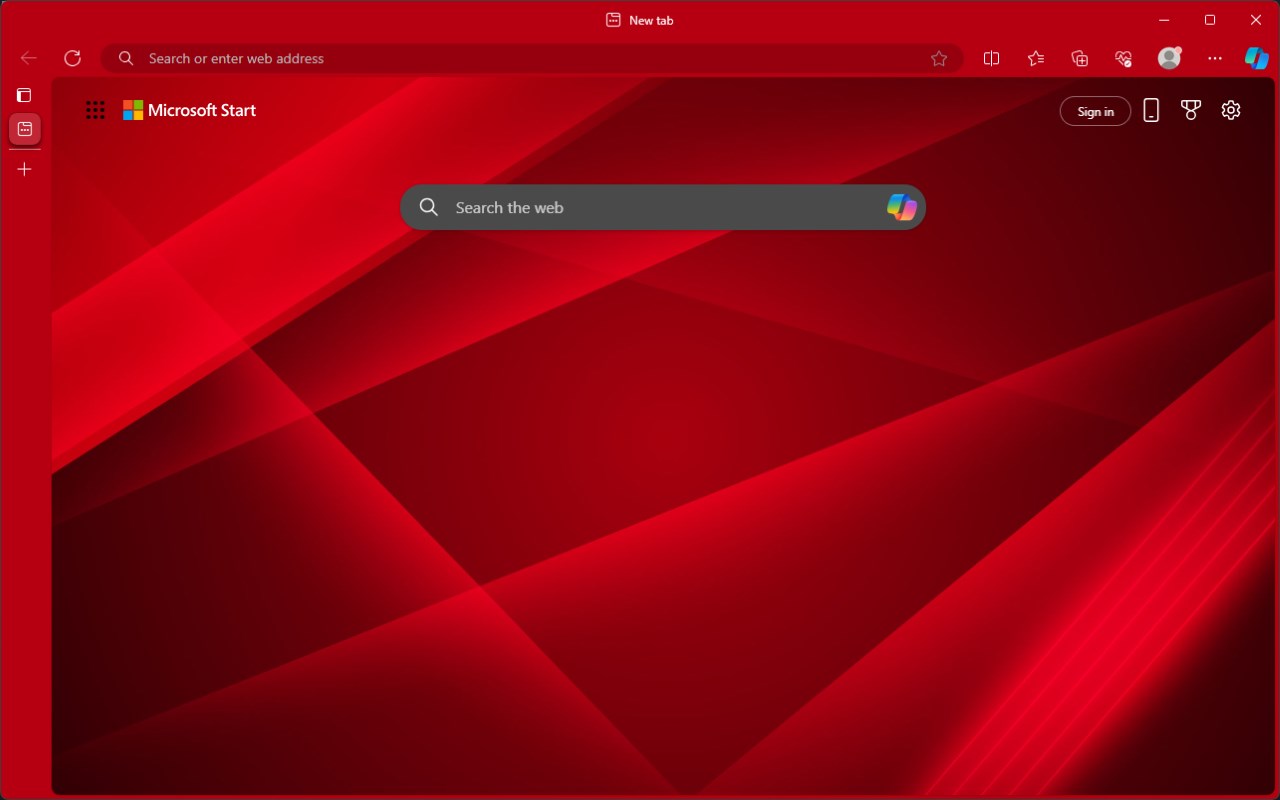Open the Microsoft Rewards trophy icon

pyautogui.click(x=1190, y=110)
